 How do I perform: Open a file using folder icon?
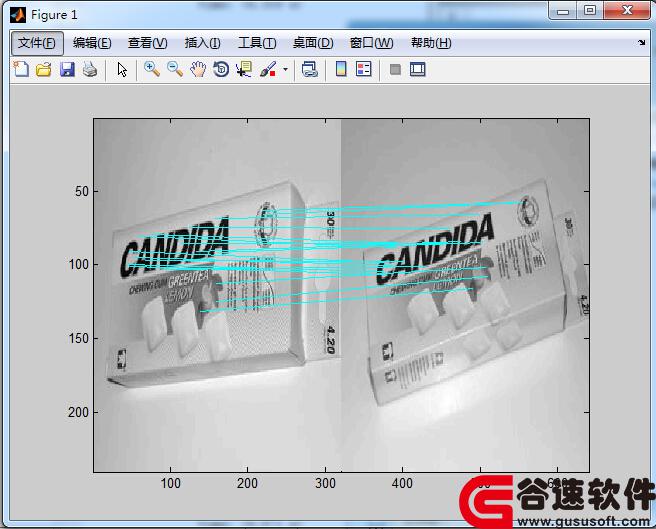coord(44,69)
